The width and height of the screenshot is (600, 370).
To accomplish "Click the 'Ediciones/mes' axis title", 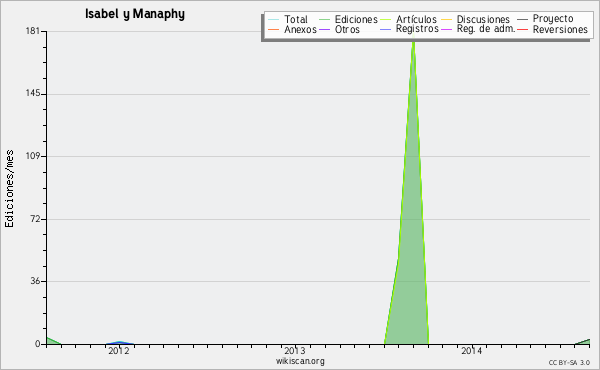I will [9, 189].
